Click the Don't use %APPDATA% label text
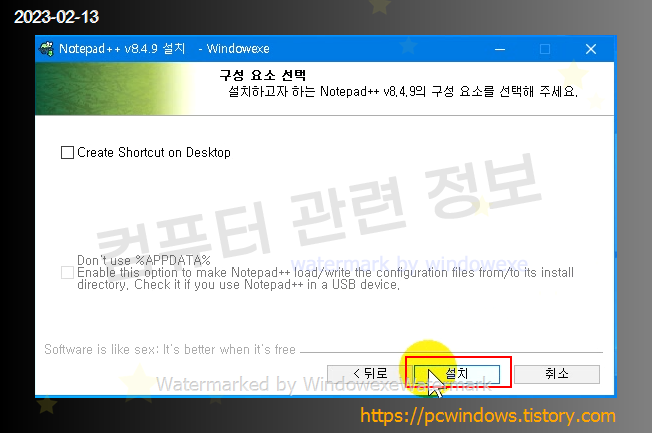The width and height of the screenshot is (652, 433). (x=144, y=260)
